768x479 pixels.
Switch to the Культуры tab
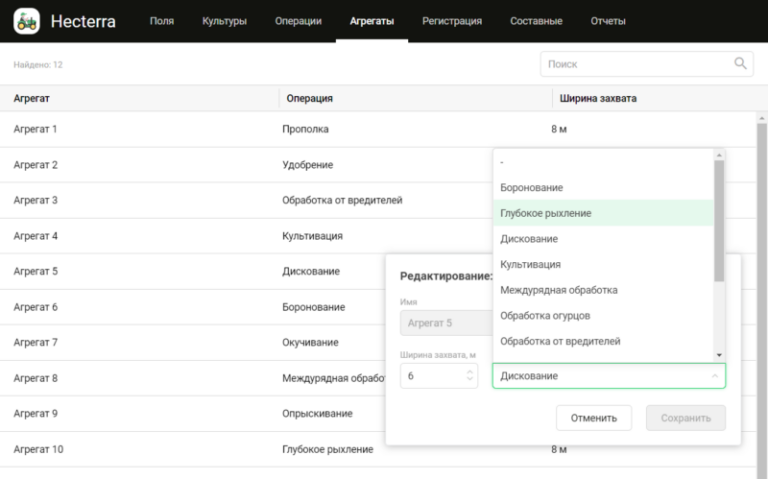[224, 21]
